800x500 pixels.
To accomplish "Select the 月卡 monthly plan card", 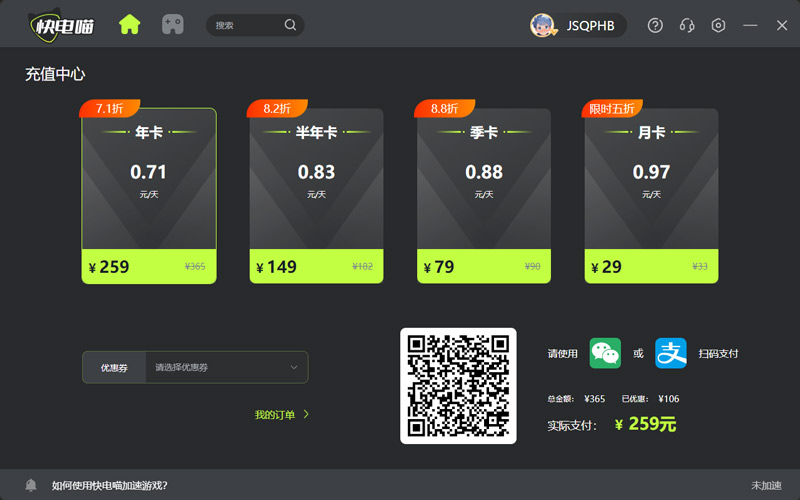I will [x=652, y=195].
